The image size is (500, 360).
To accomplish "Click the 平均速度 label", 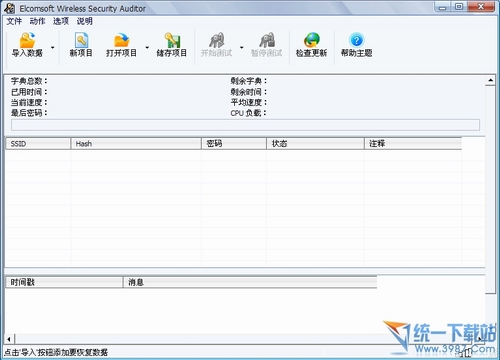I will [249, 102].
